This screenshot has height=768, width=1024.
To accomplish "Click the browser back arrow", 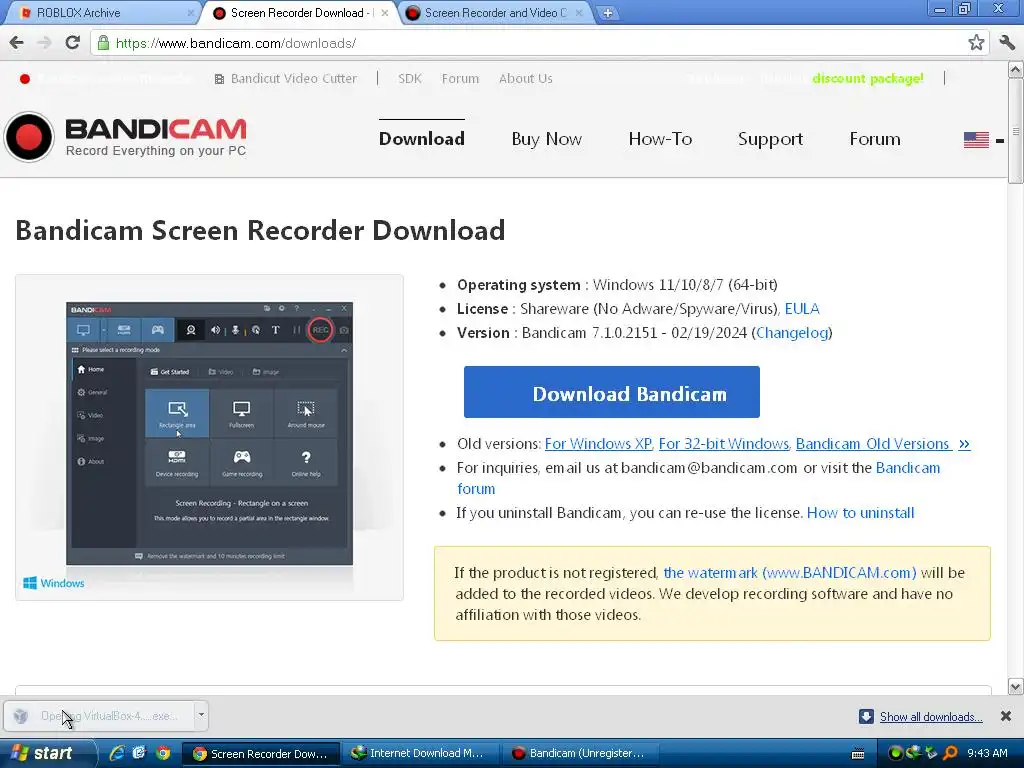I will (x=17, y=43).
